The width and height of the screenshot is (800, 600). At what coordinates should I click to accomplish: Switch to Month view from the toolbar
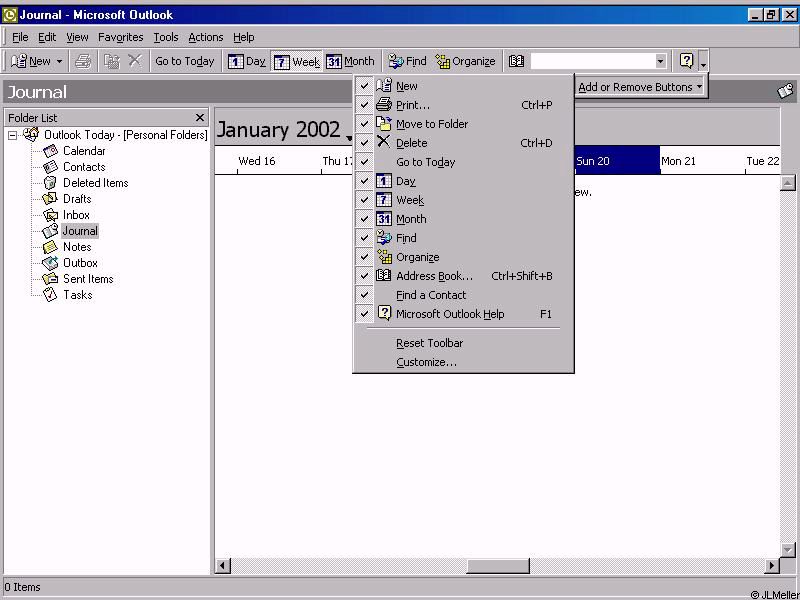[351, 61]
